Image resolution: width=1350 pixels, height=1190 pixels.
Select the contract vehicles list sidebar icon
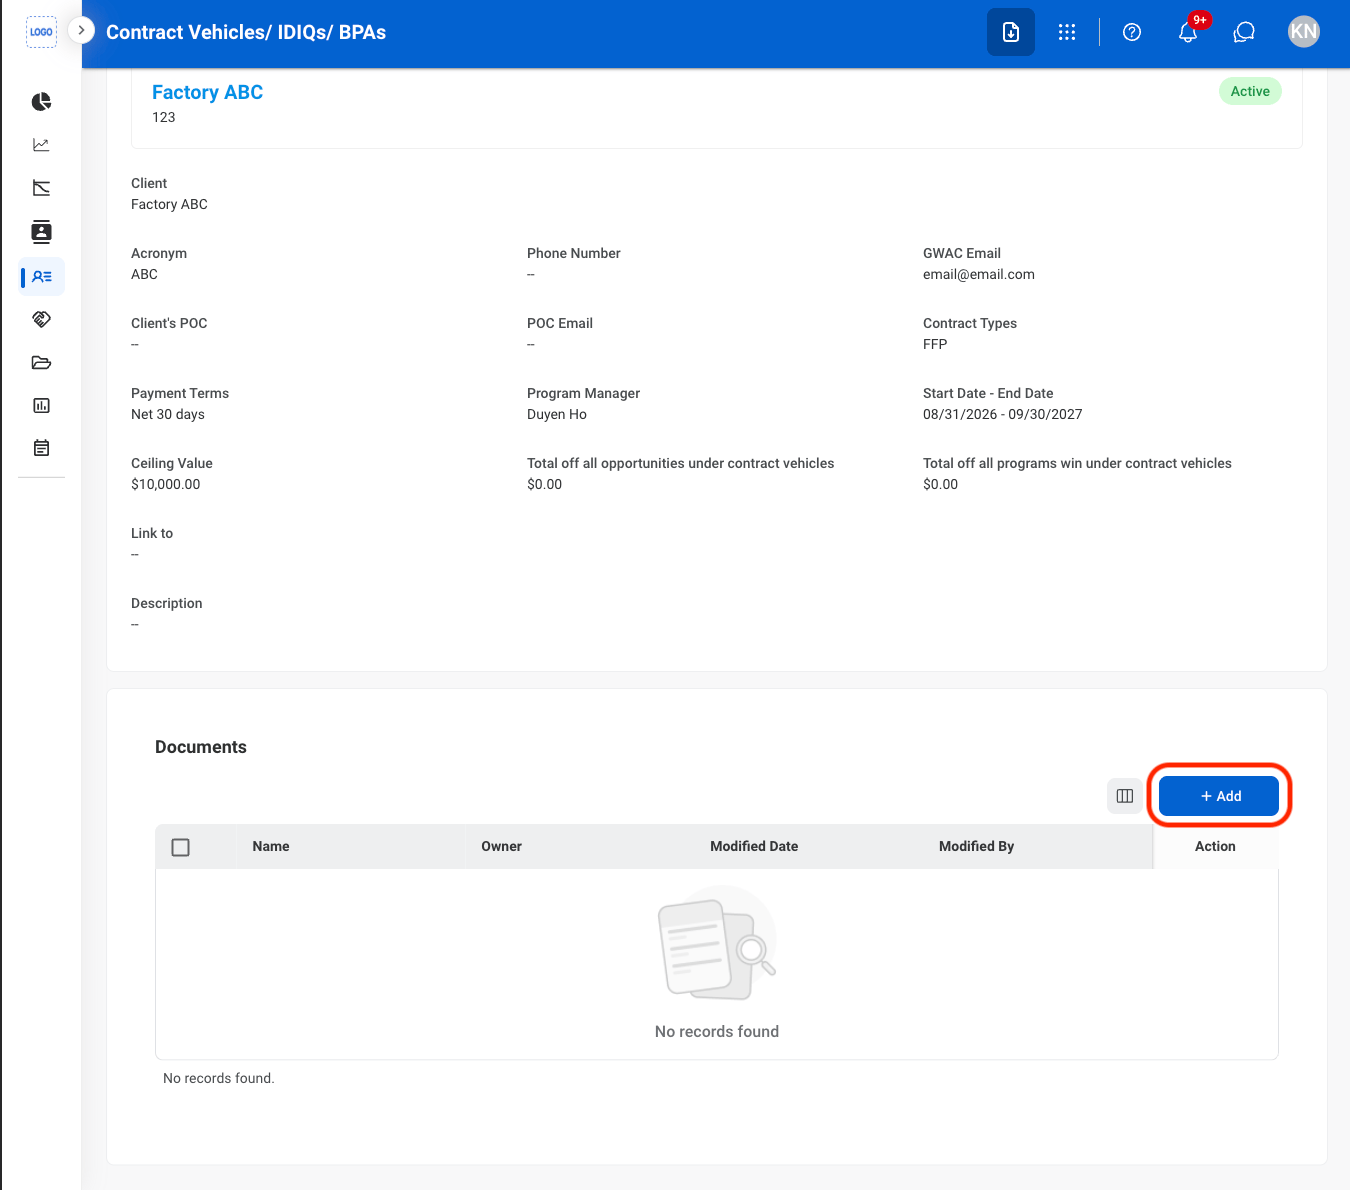tap(42, 277)
